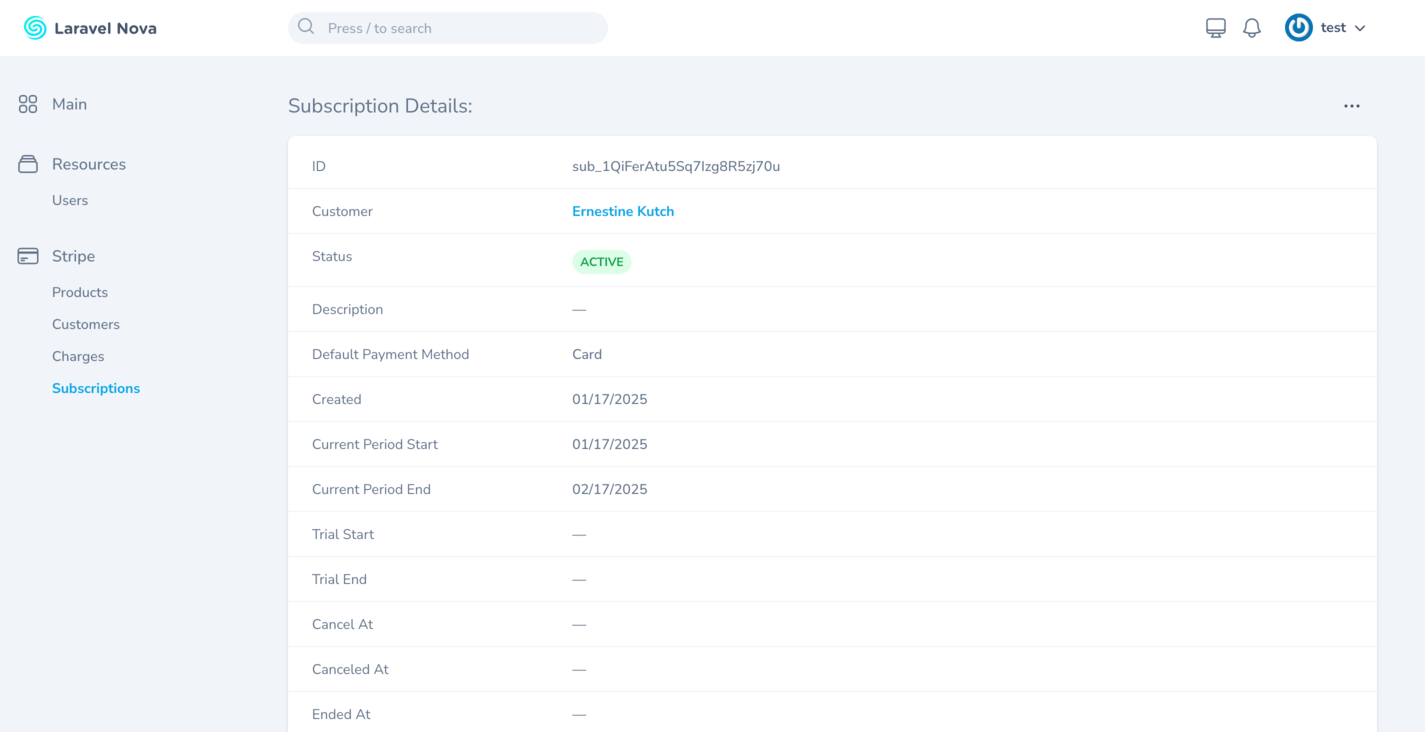1425x732 pixels.
Task: Click the Laravel Nova logo icon
Action: tap(35, 28)
